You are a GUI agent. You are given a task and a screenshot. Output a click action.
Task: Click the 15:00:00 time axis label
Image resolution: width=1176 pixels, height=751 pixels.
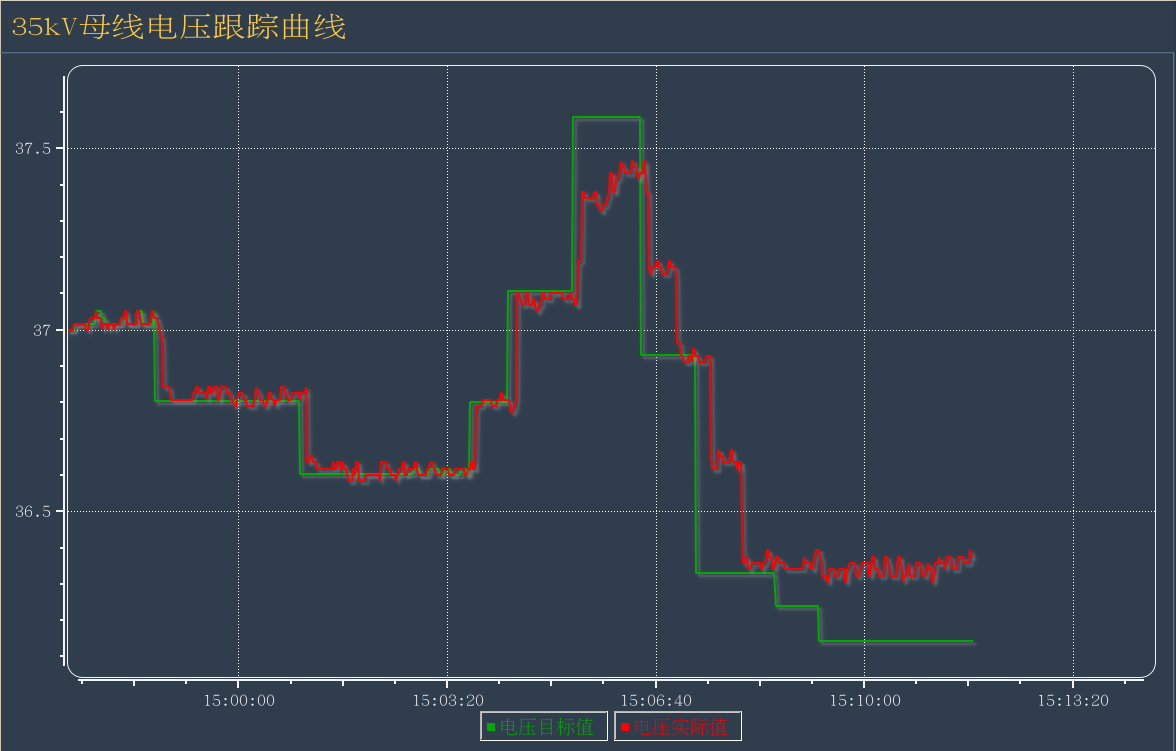point(238,701)
